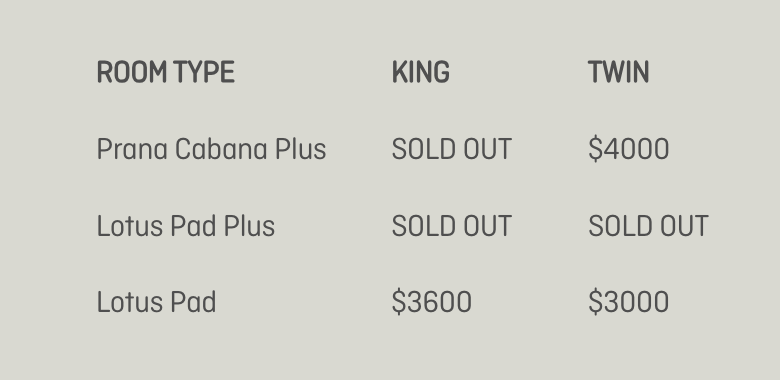Click the word Cabana in first row
This screenshot has width=780, height=380.
[x=221, y=149]
